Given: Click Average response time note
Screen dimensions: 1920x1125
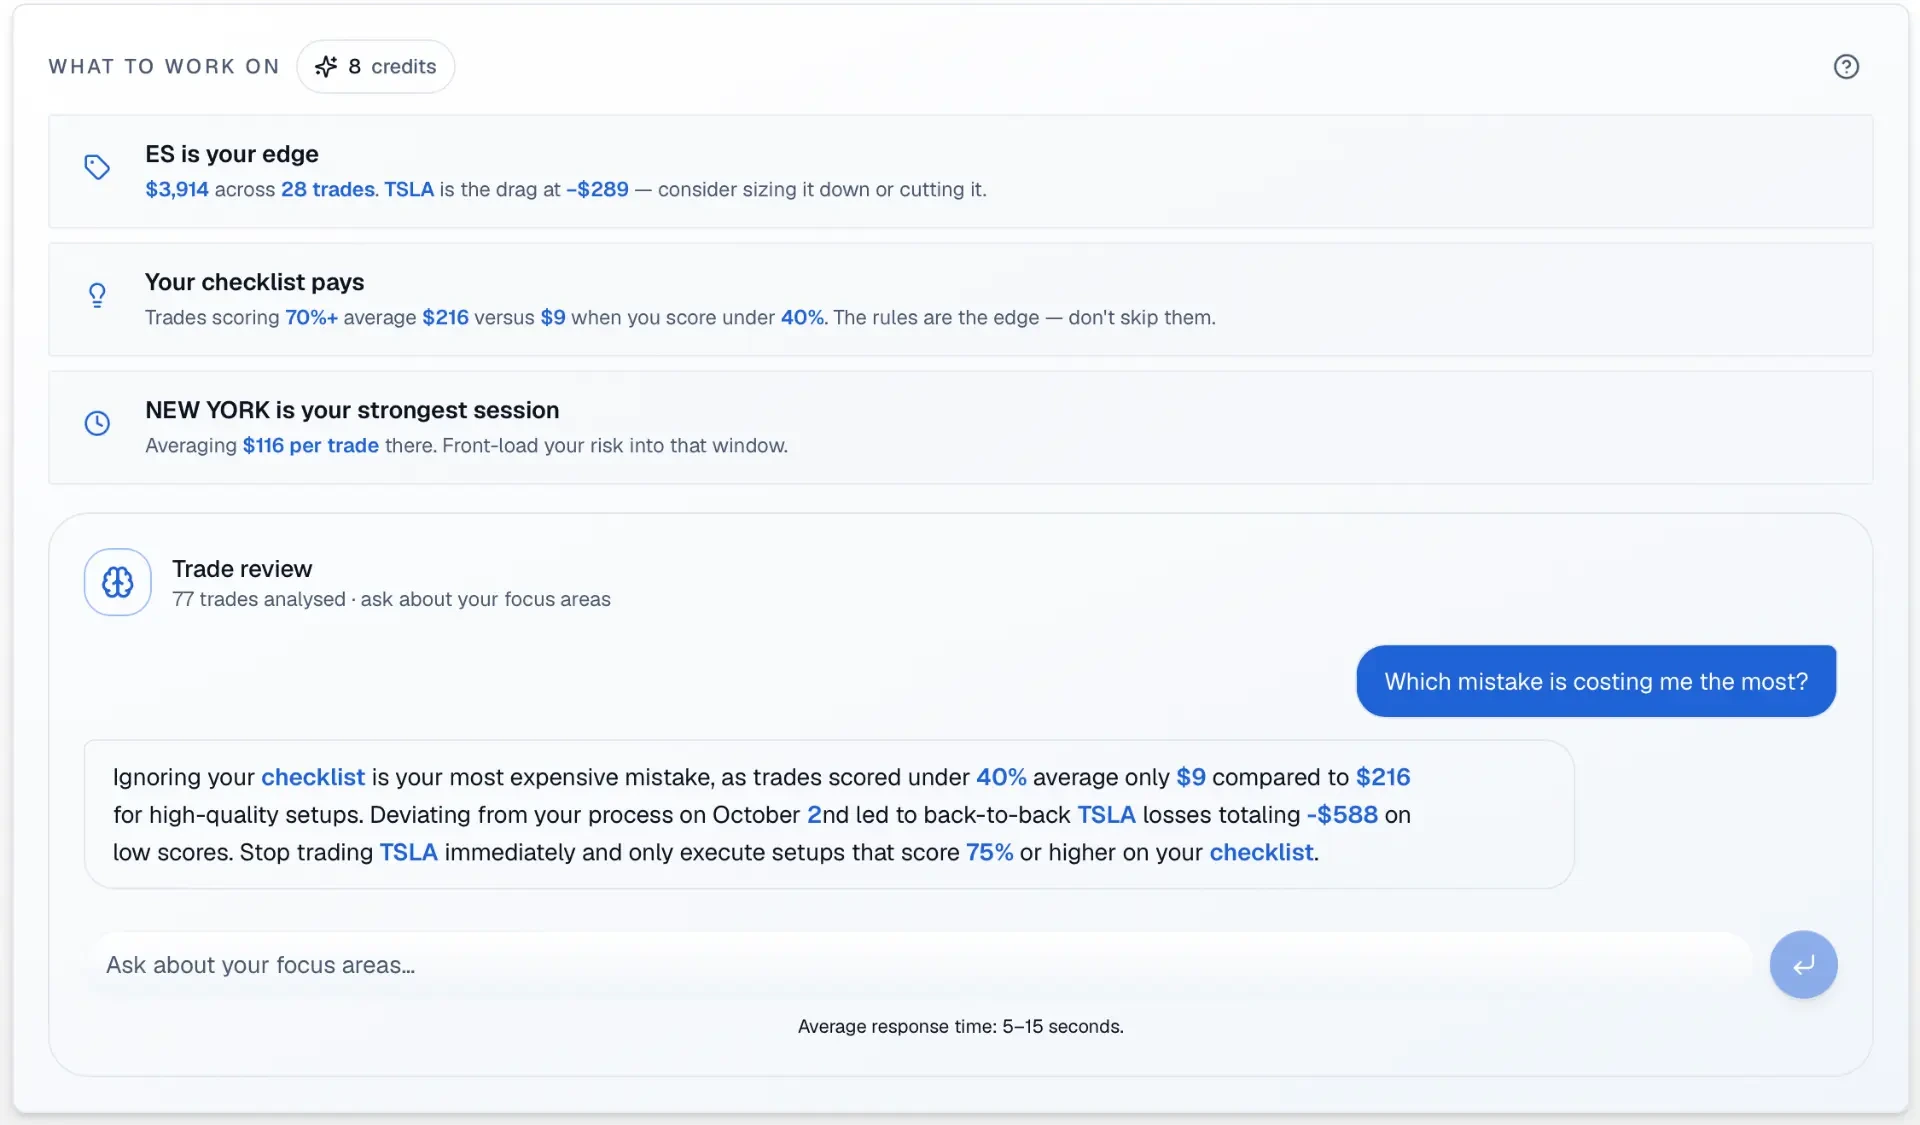Looking at the screenshot, I should coord(961,1026).
